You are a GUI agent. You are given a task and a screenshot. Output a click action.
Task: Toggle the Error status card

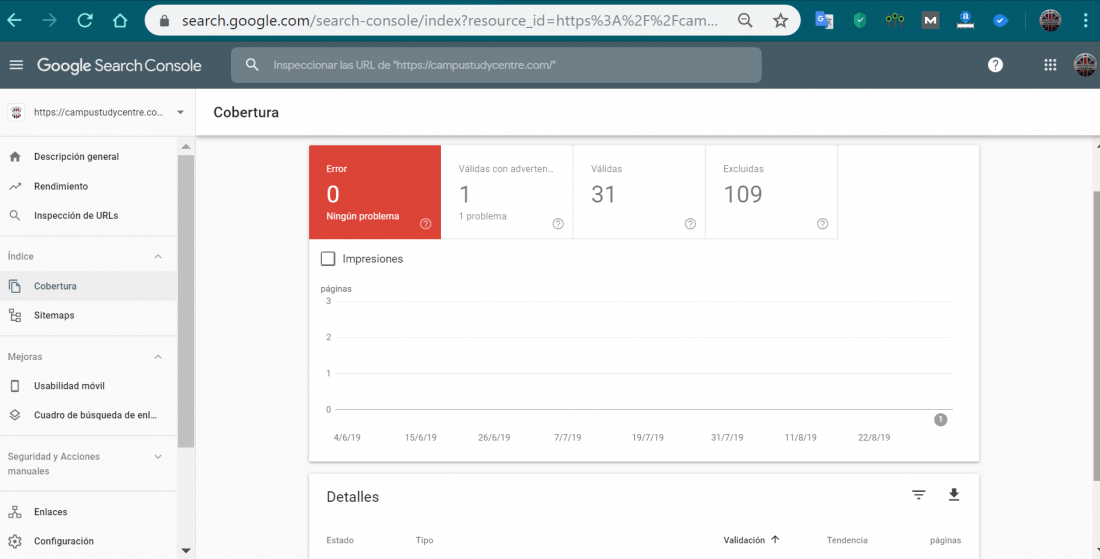[x=375, y=192]
